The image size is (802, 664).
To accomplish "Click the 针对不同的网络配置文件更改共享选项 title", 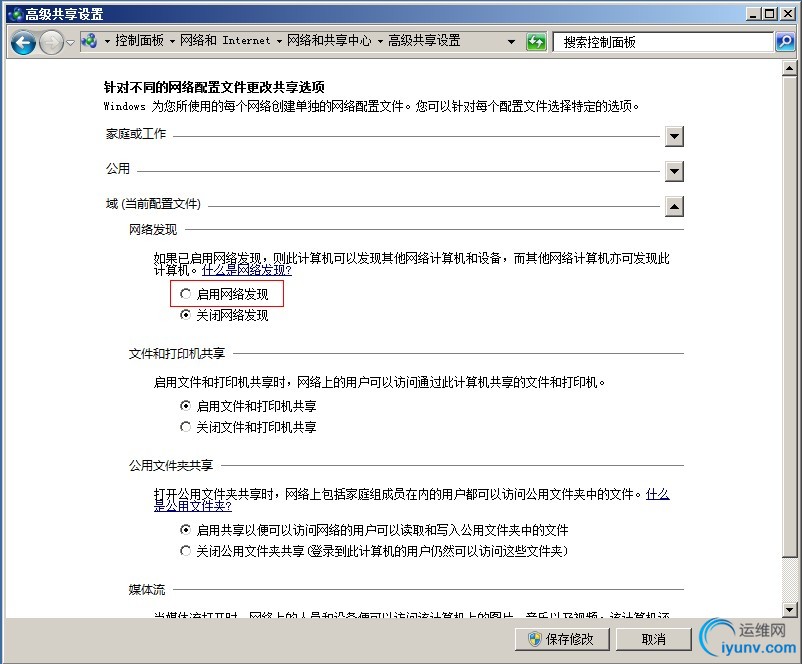I will point(214,87).
